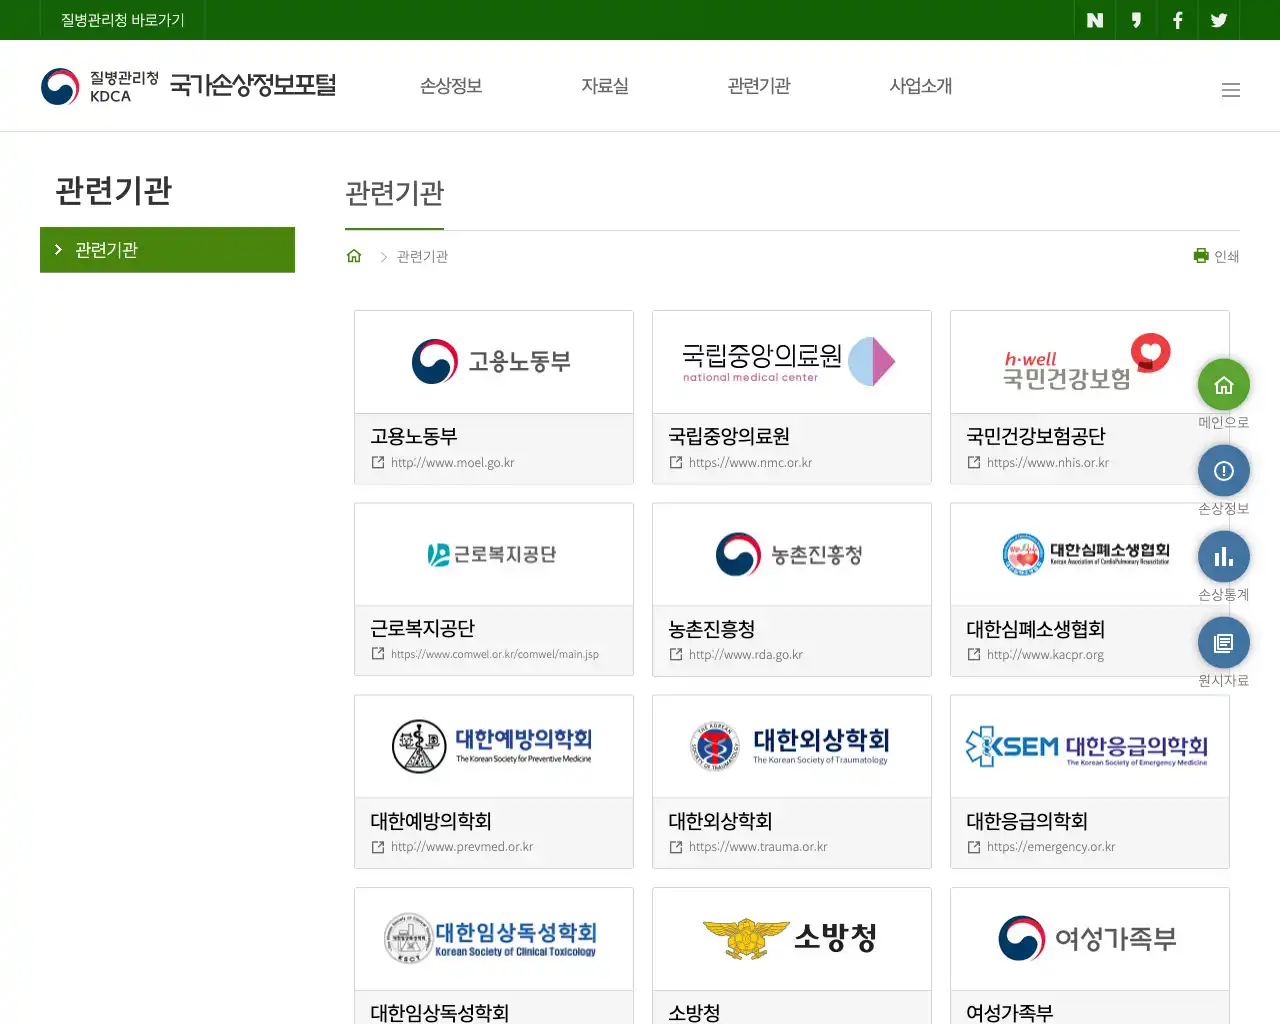The image size is (1280, 1024).
Task: Click the external link icon for 대한예방의학회
Action: (378, 846)
